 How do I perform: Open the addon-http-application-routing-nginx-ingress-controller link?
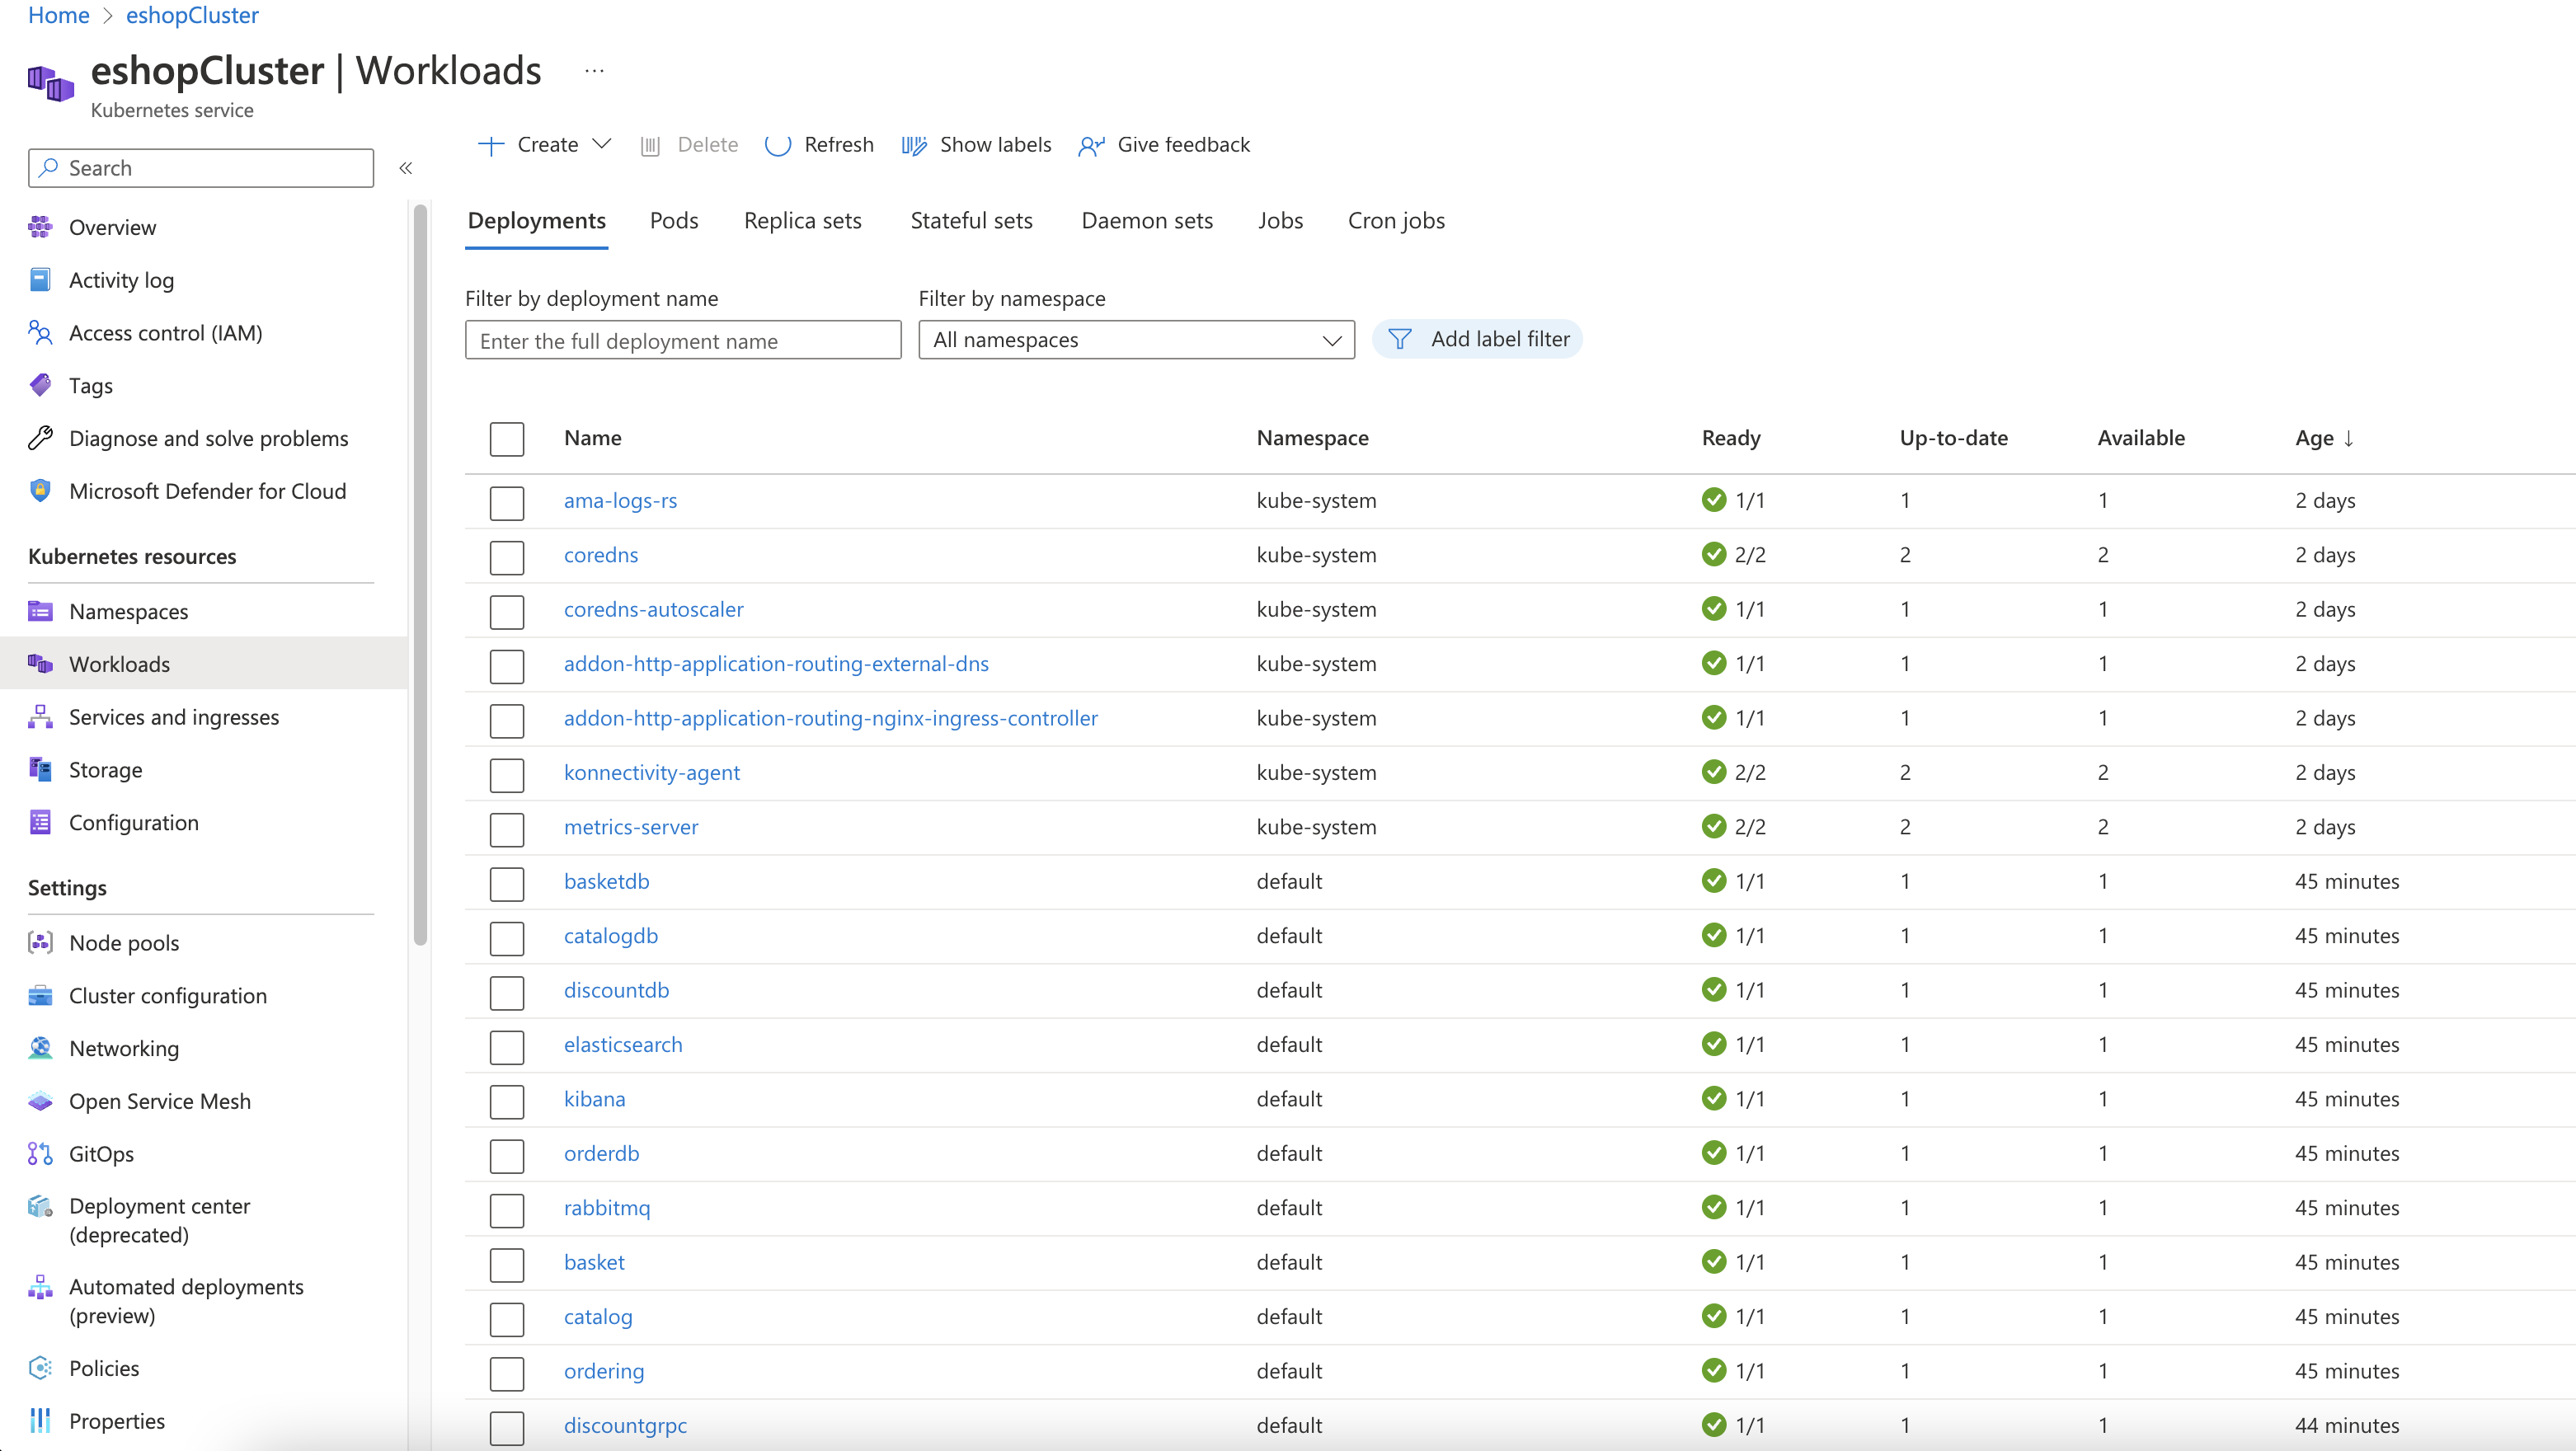(x=830, y=718)
